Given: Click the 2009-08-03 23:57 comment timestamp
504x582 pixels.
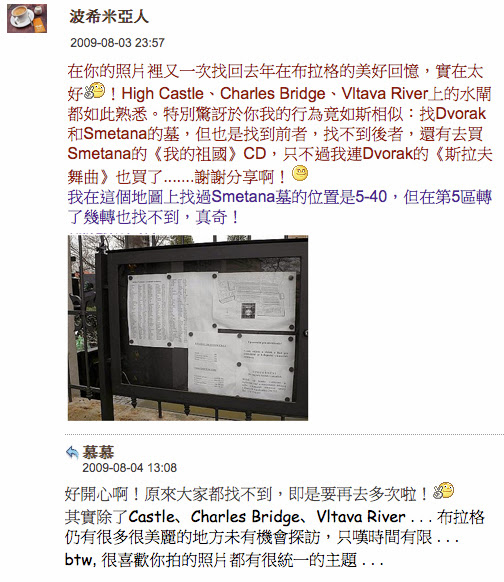Looking at the screenshot, I should coord(117,43).
